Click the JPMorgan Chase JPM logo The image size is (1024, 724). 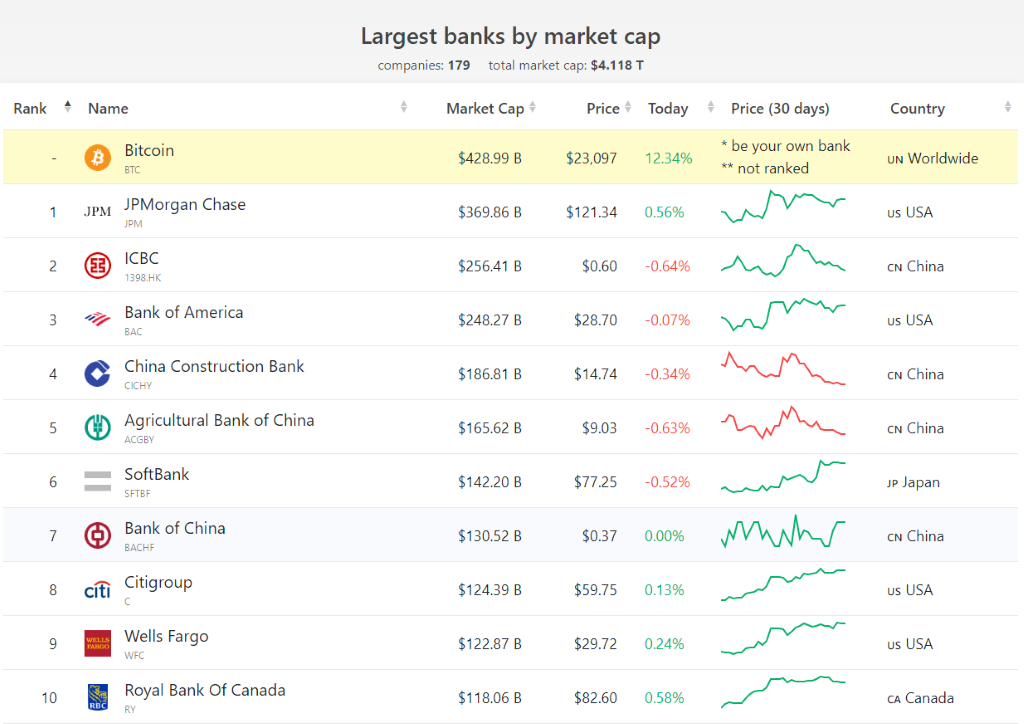tap(98, 212)
